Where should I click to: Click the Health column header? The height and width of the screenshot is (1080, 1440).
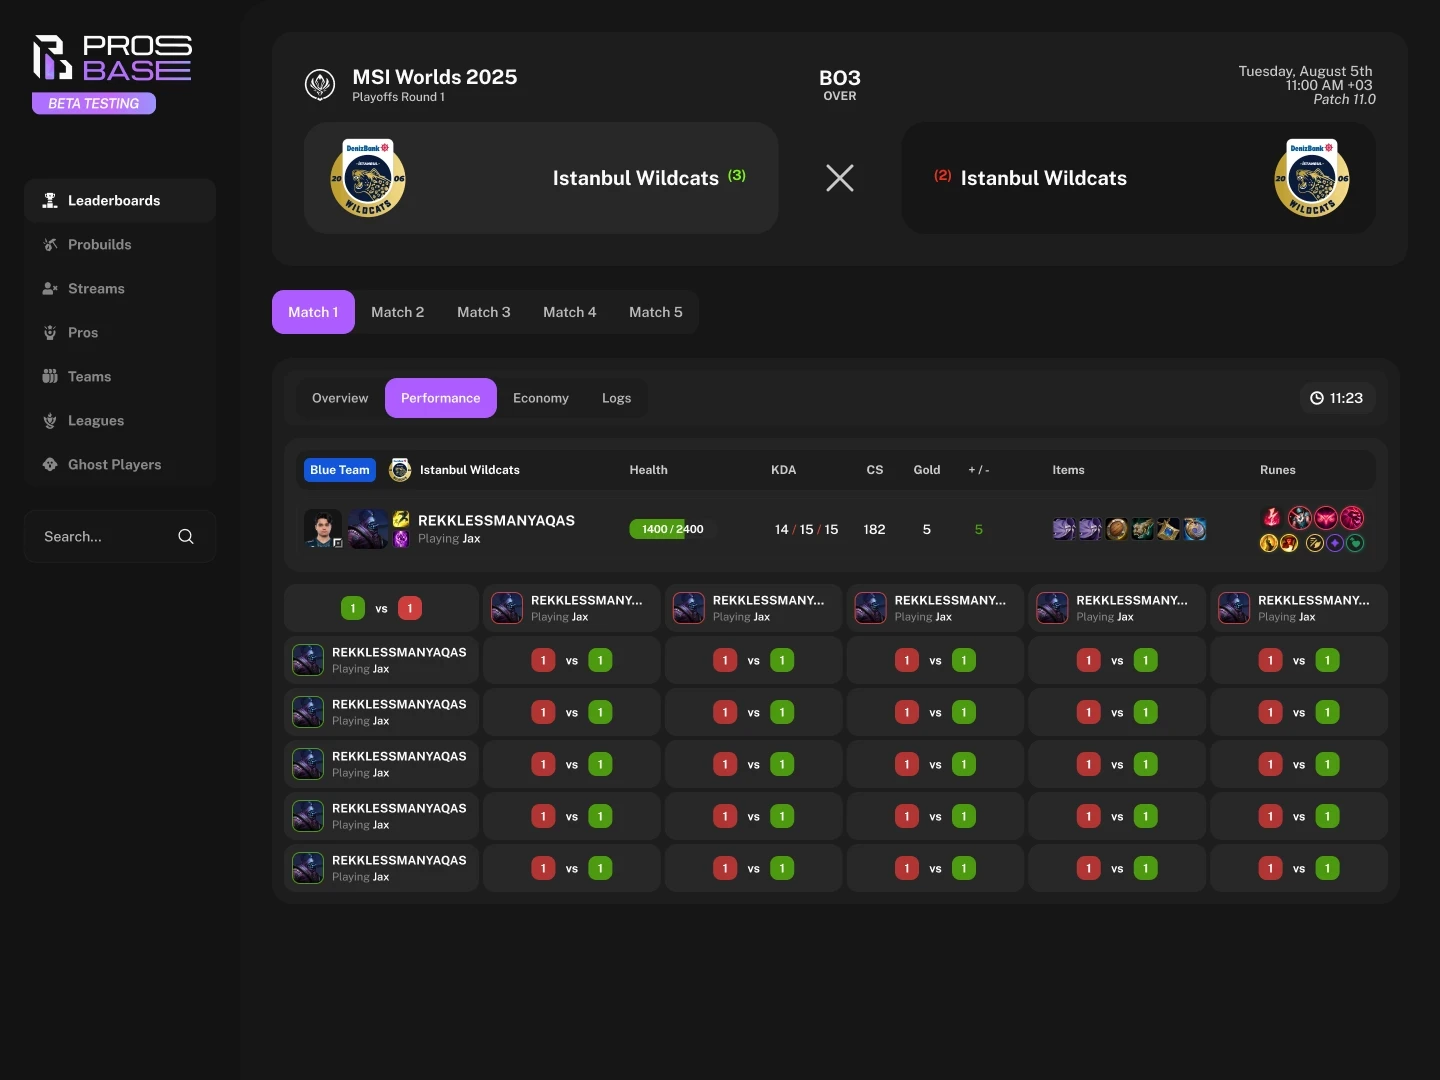click(648, 470)
